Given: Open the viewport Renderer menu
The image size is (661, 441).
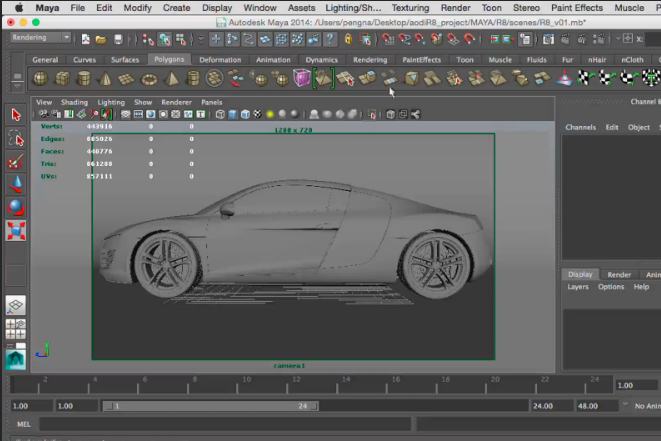Looking at the screenshot, I should click(x=176, y=102).
